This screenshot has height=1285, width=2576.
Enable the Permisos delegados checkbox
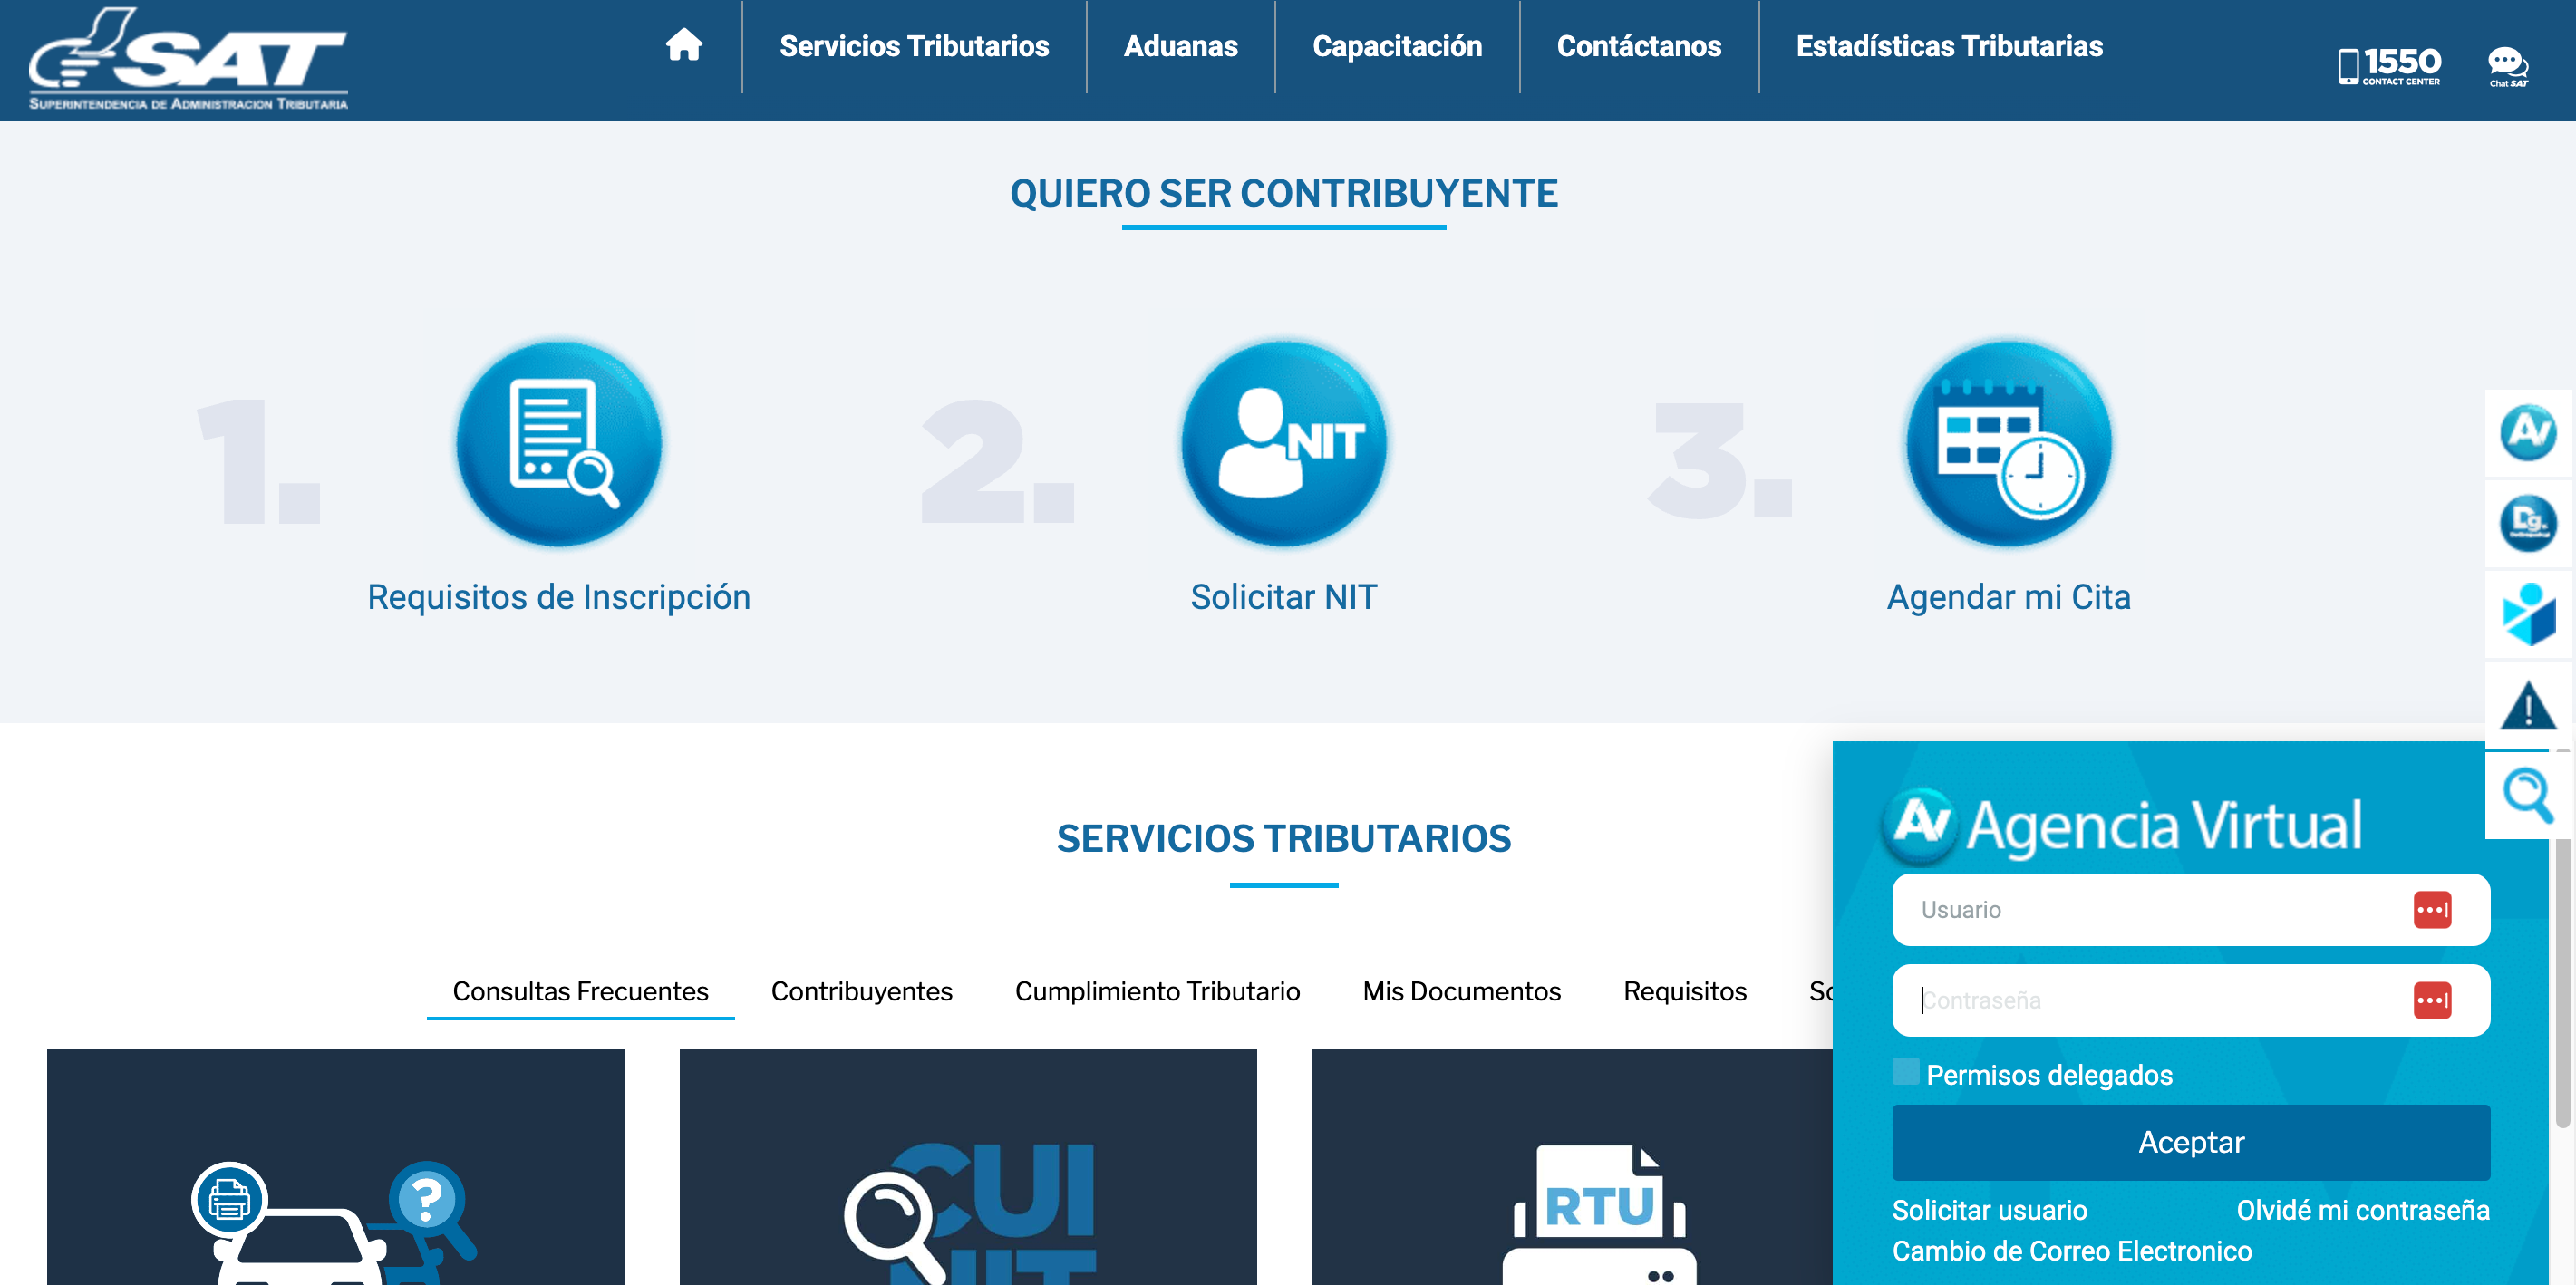1907,1072
